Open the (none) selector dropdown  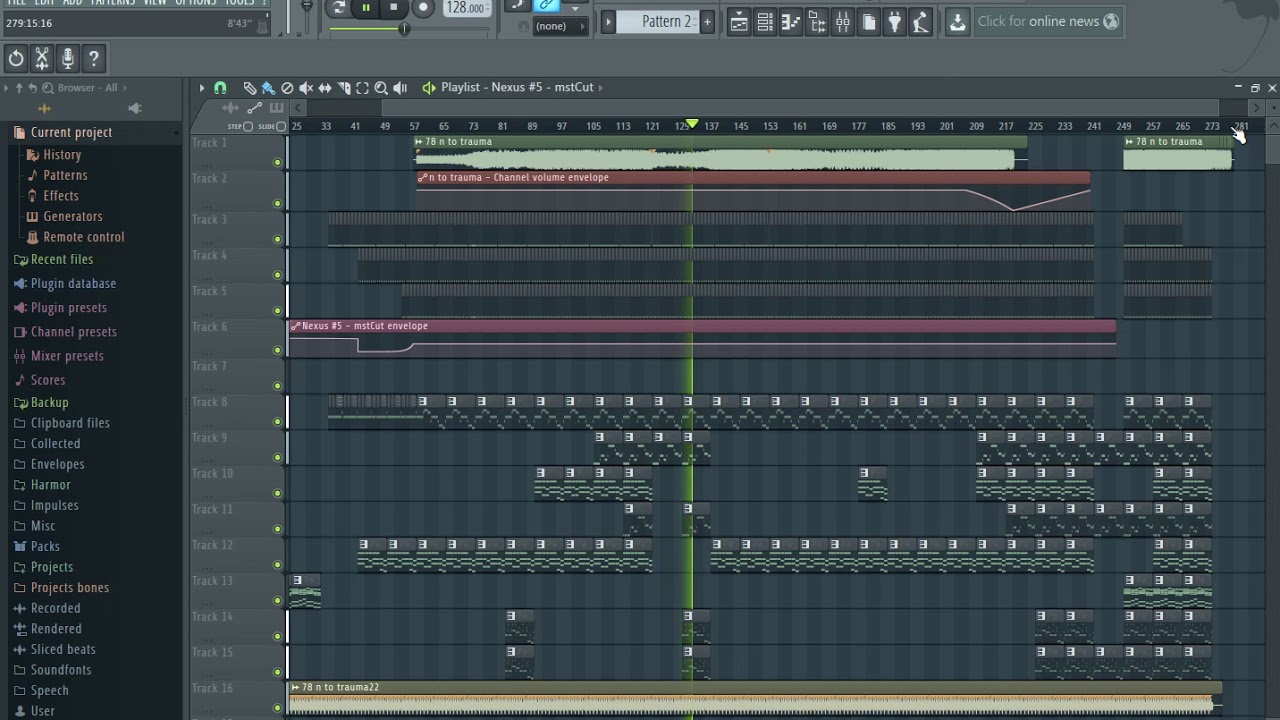point(560,26)
